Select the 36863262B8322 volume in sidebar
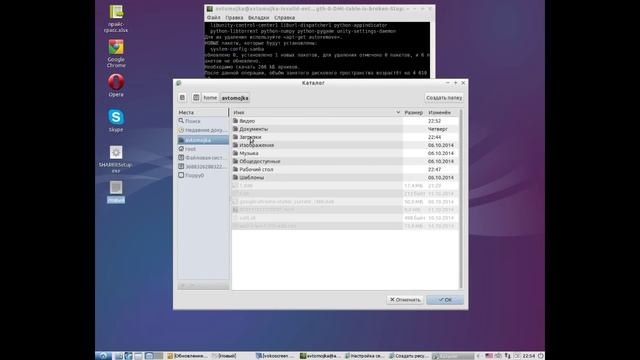Screen dimensions: 640x360 click(203, 167)
